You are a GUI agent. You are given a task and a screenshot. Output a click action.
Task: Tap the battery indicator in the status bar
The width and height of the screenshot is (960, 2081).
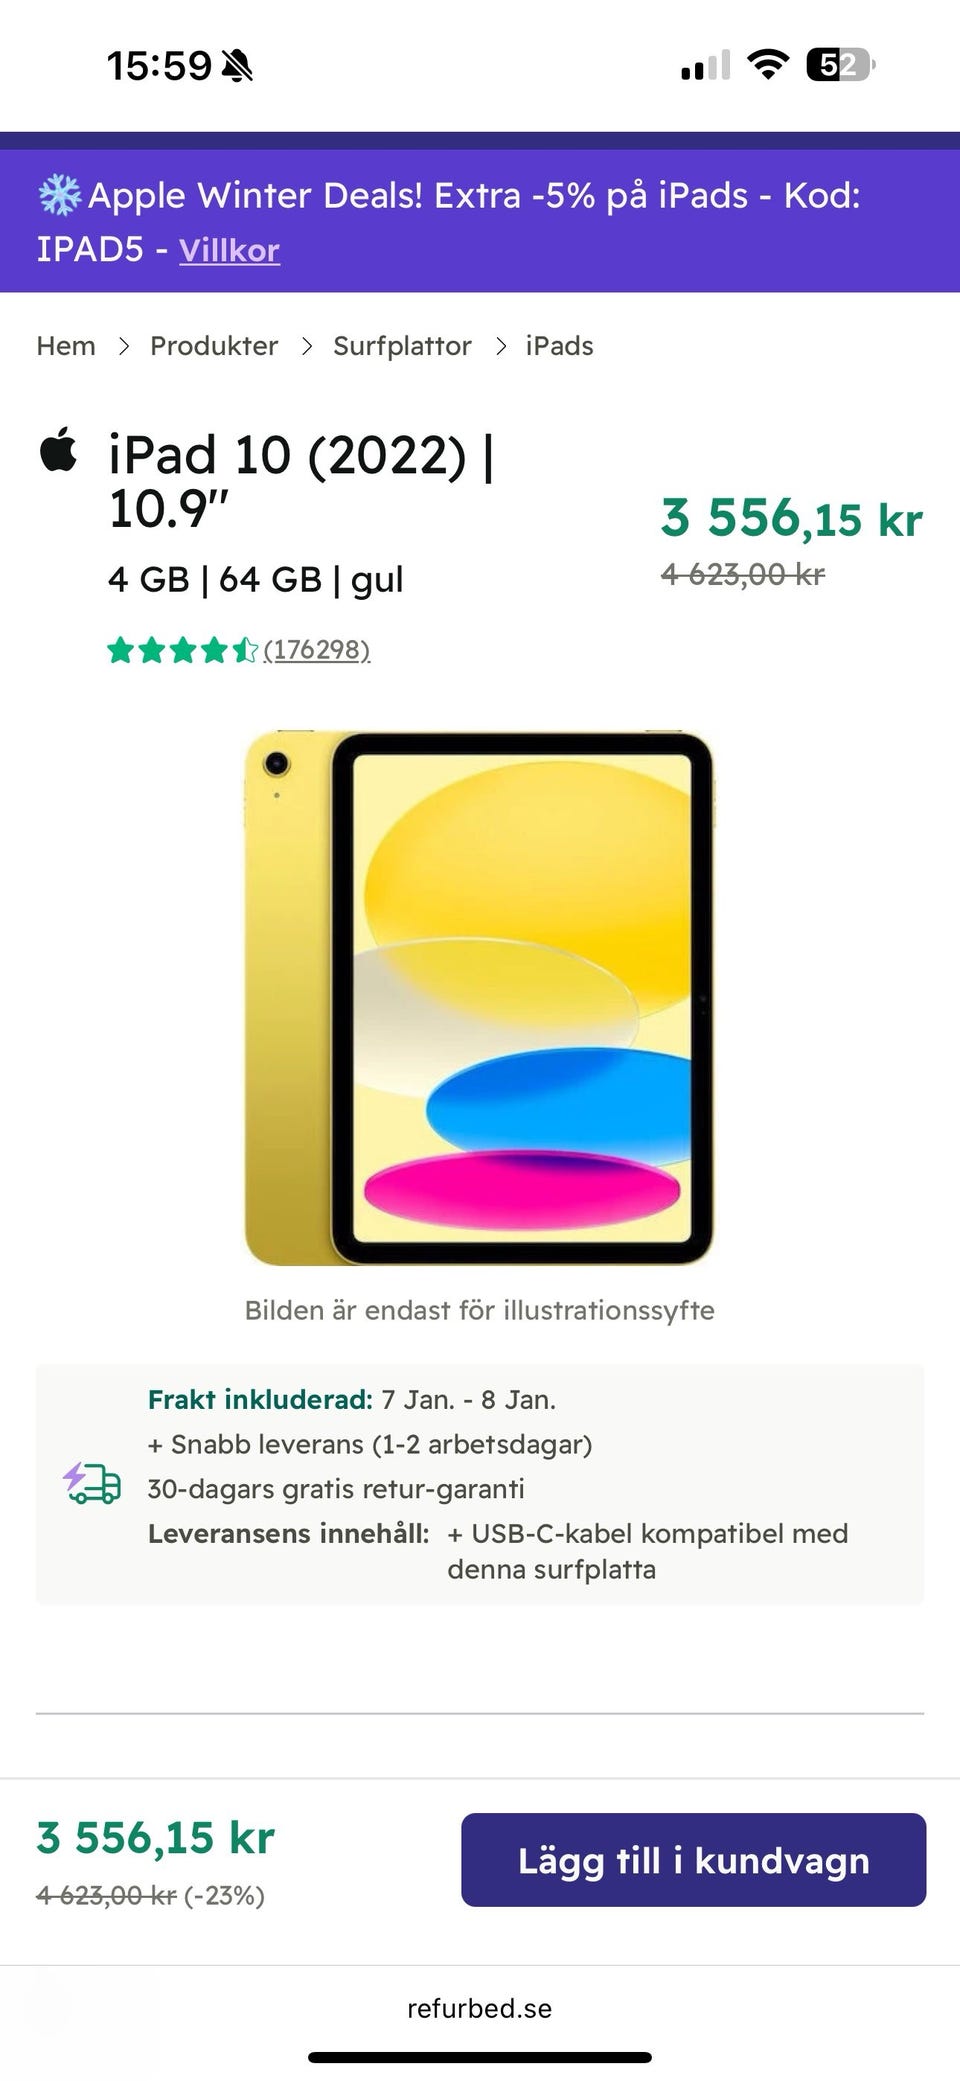[840, 63]
